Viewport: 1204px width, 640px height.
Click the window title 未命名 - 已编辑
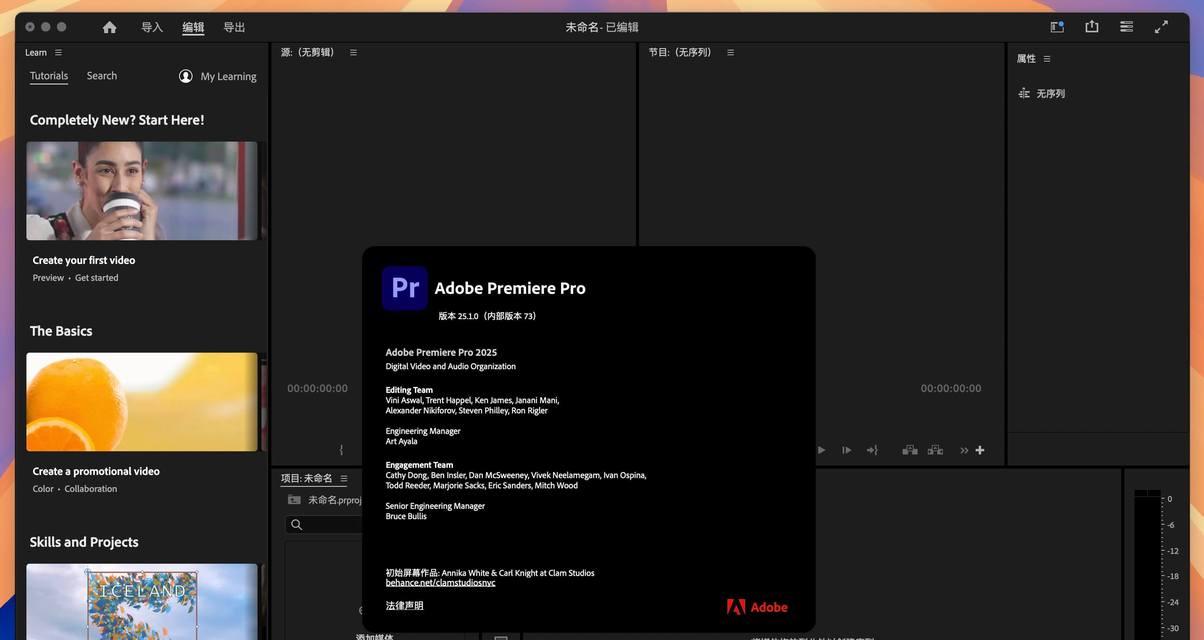[x=602, y=27]
